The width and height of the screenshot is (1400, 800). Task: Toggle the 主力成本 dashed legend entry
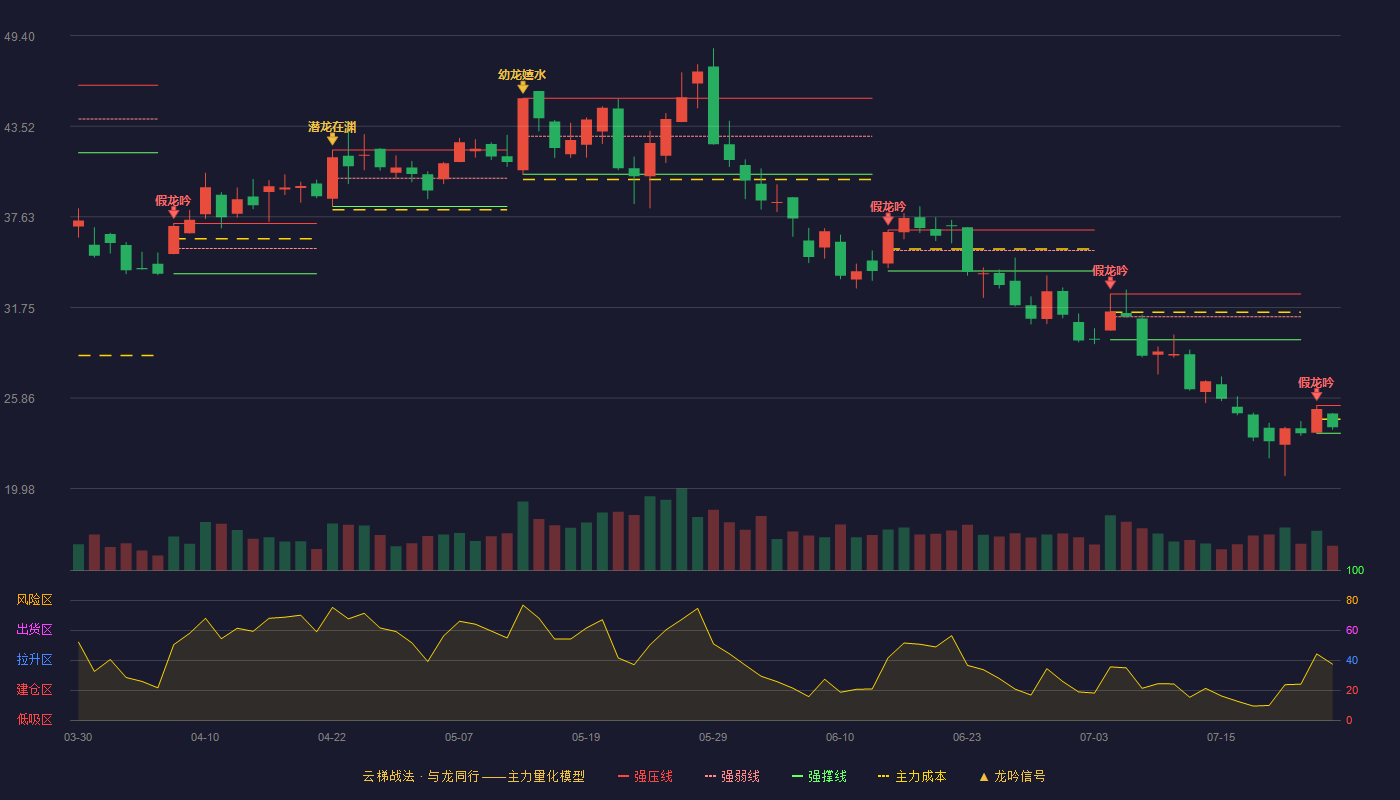pos(911,776)
